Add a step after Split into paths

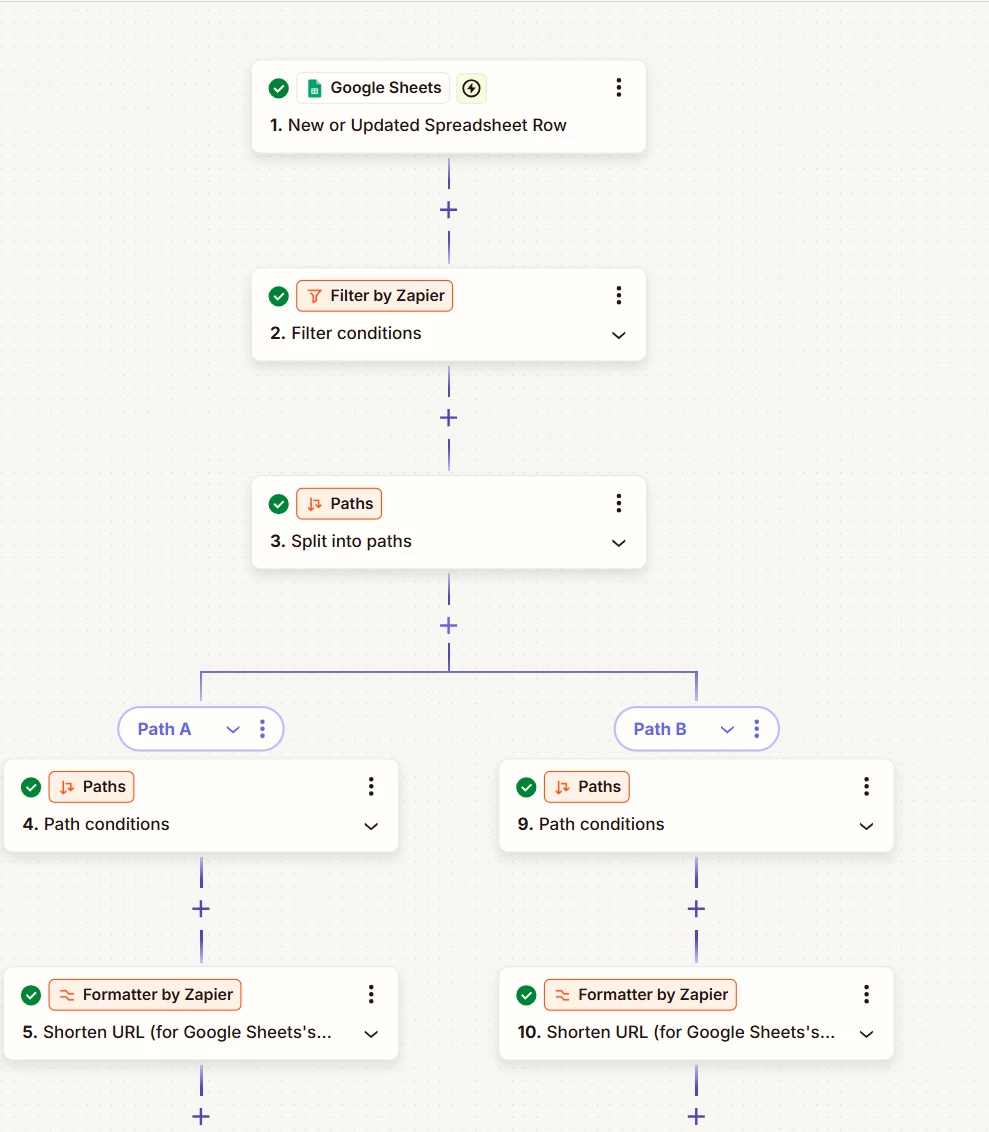[x=448, y=626]
